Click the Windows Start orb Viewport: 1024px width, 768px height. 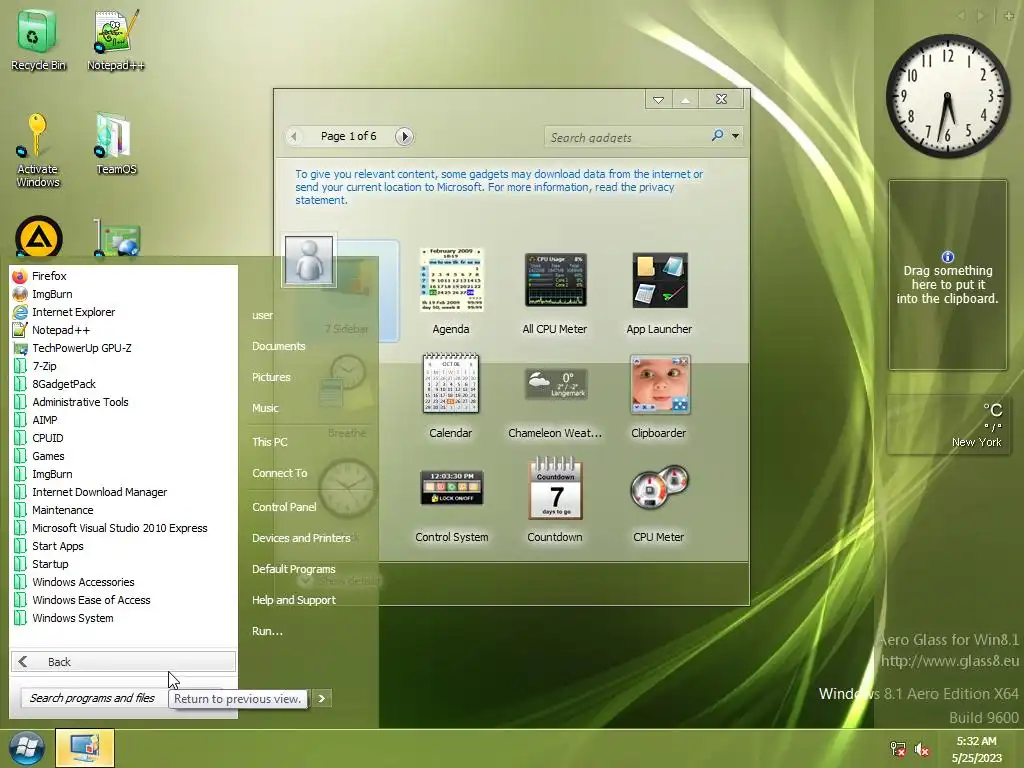click(26, 748)
